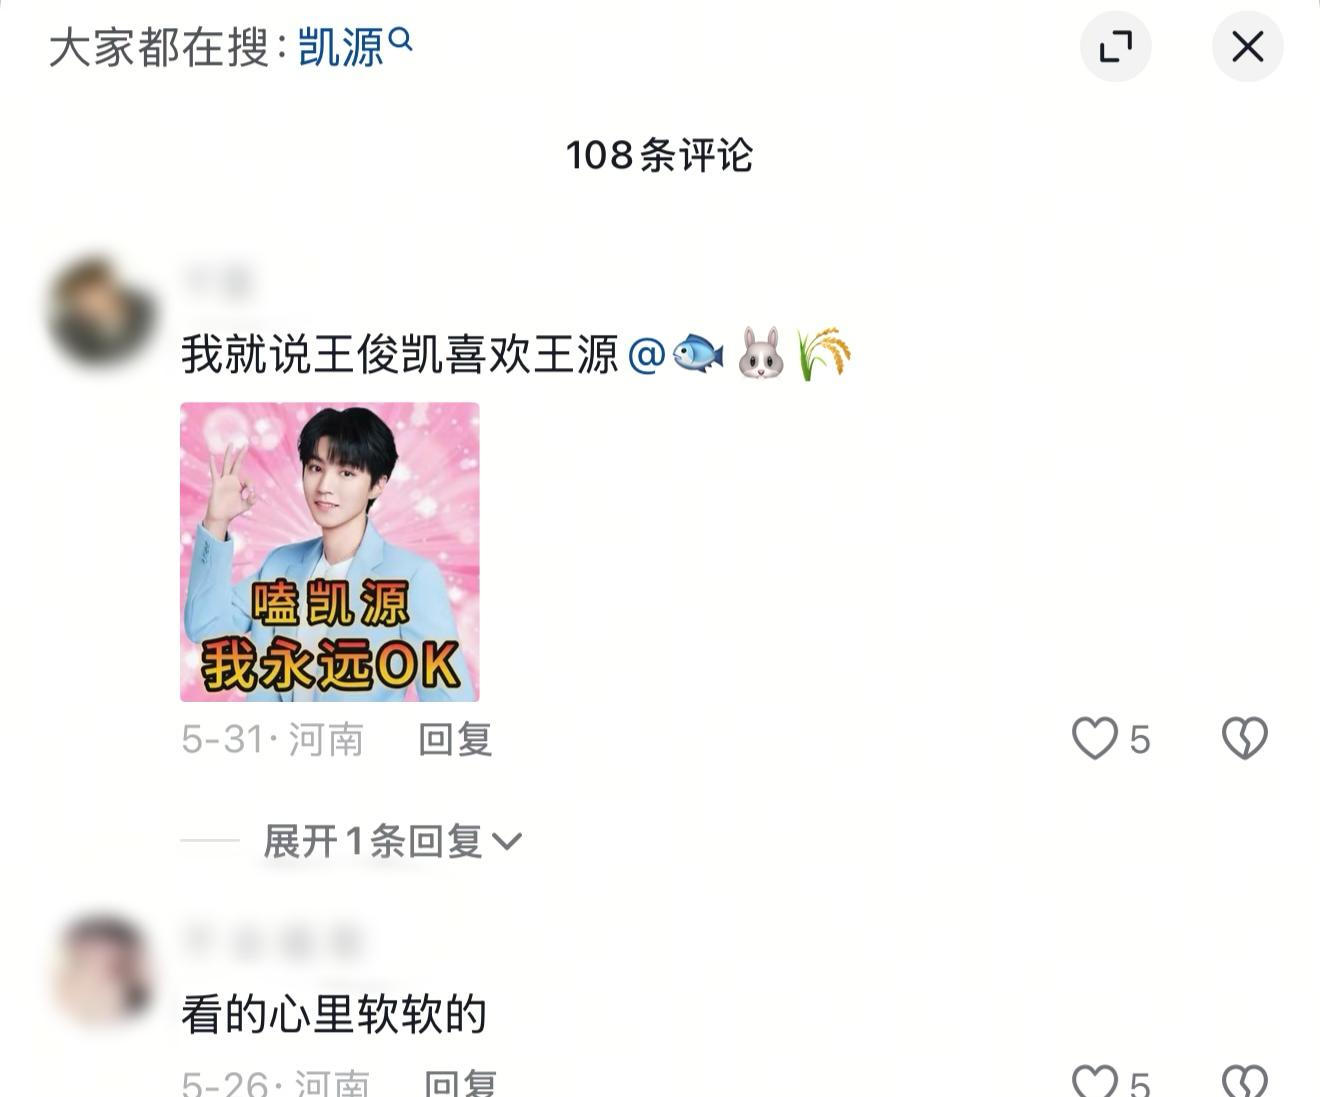
Task: Click the chevron next to 展开1条回复
Action: 507,842
